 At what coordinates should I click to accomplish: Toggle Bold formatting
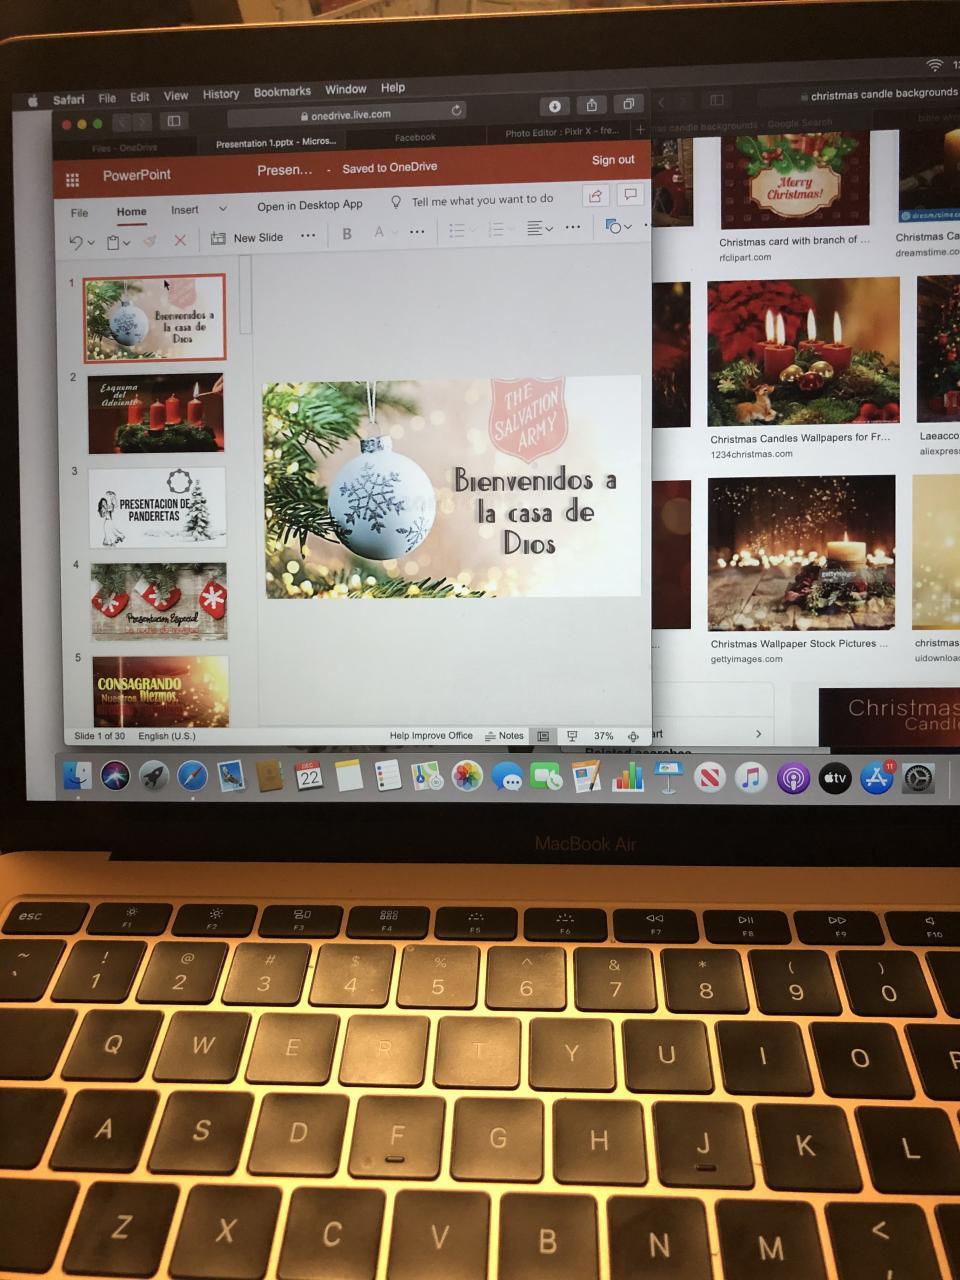[347, 234]
